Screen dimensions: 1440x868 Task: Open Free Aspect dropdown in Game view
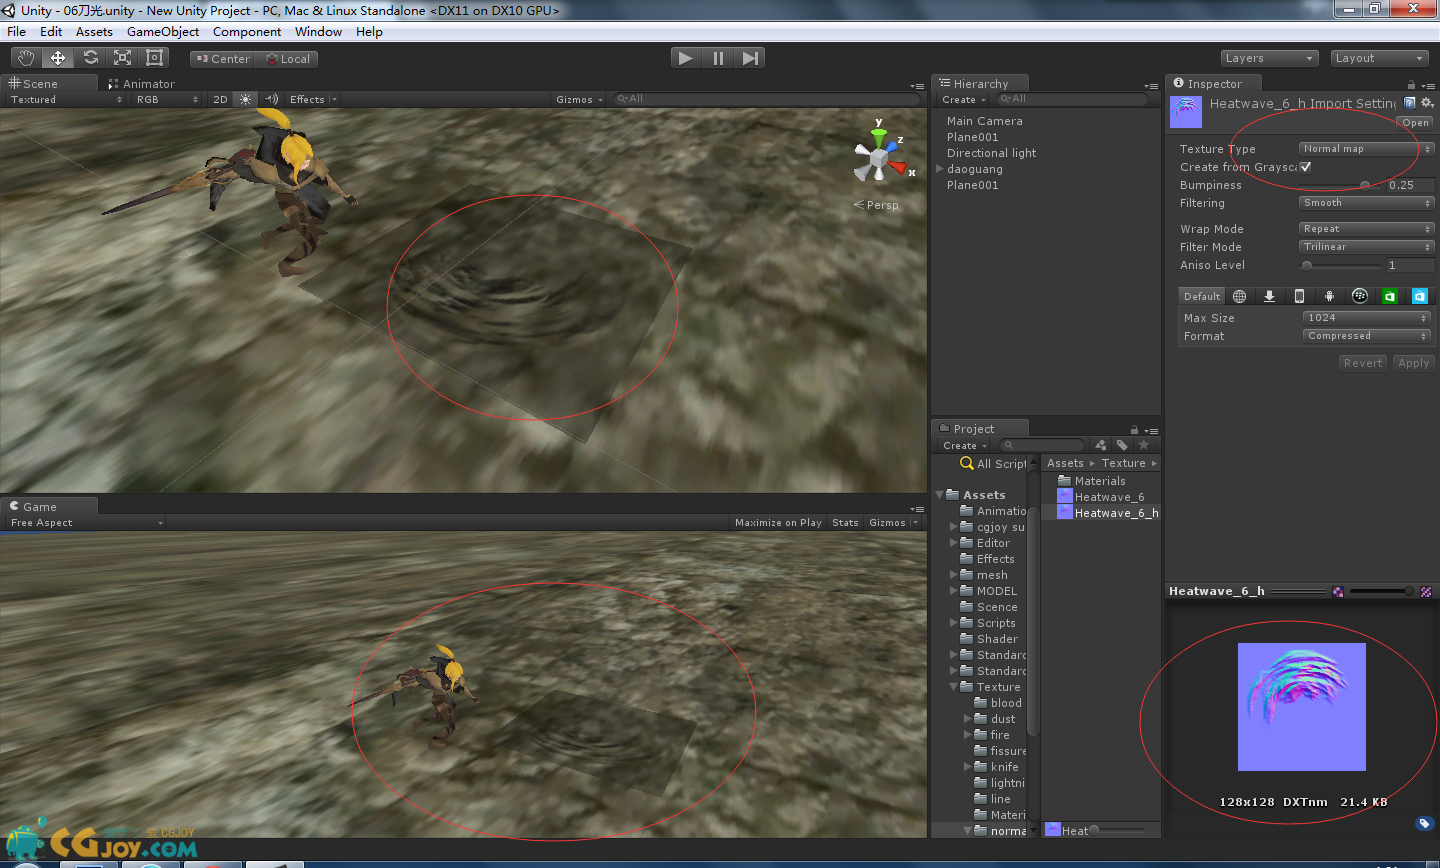(x=85, y=522)
